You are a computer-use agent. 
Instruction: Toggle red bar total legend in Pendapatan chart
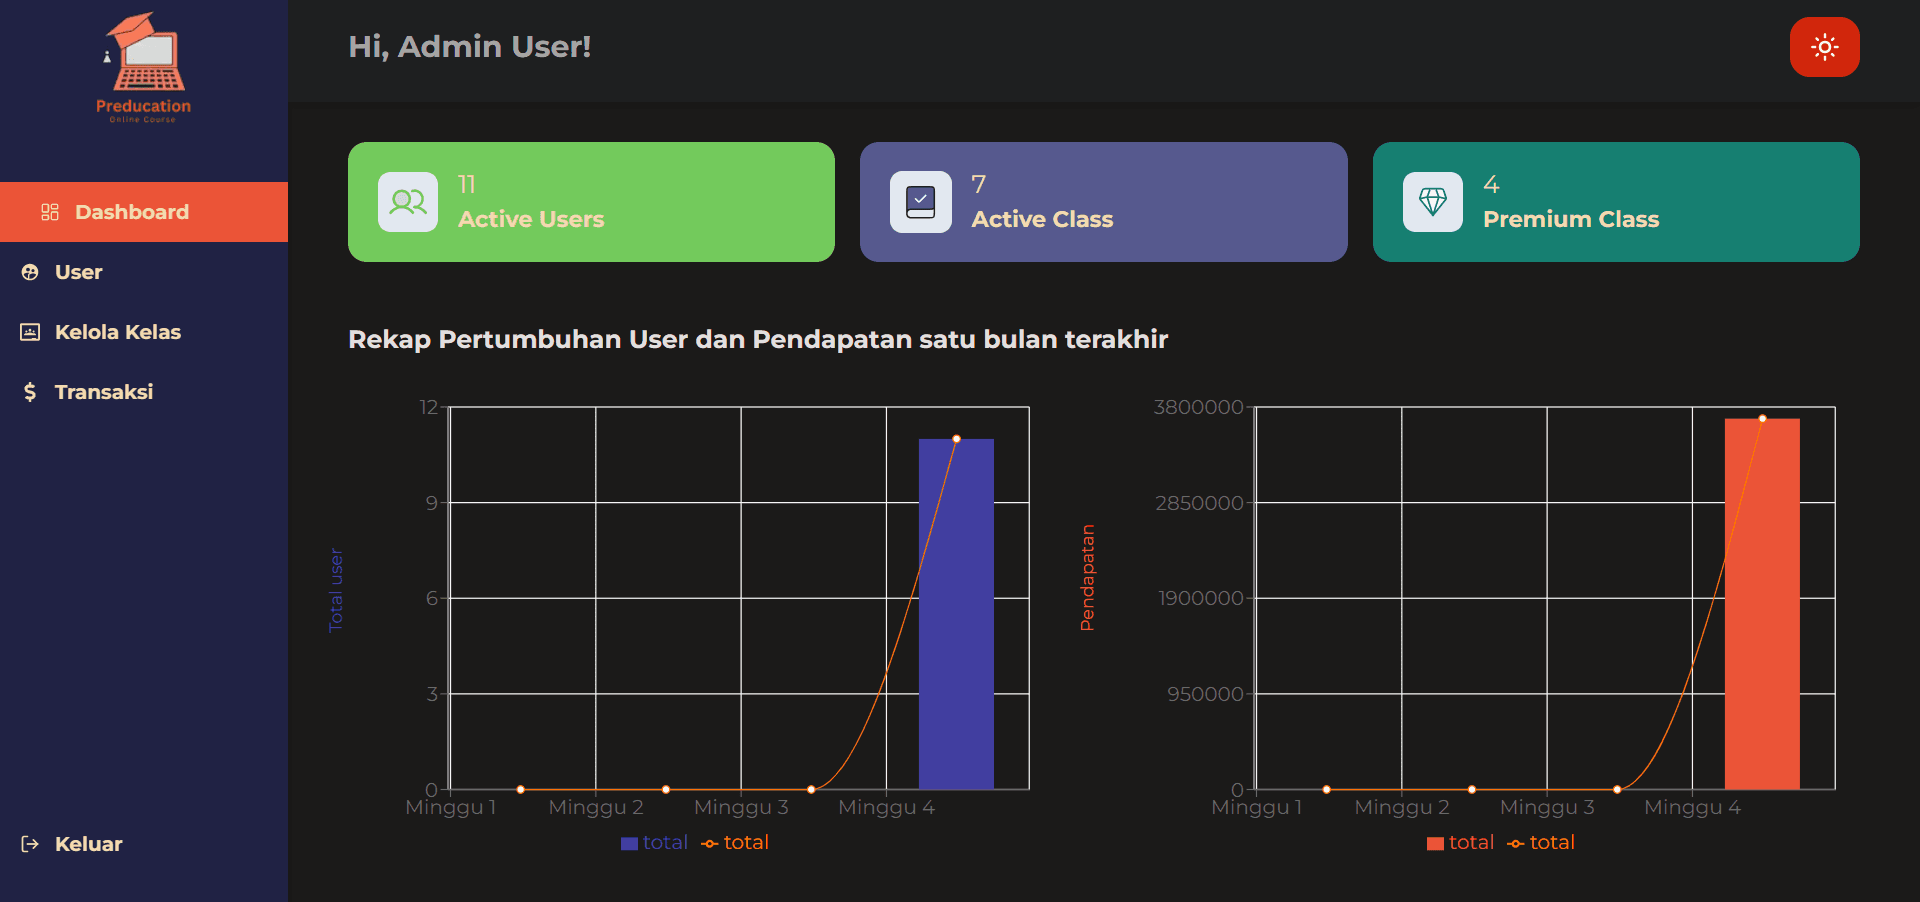pos(1461,843)
